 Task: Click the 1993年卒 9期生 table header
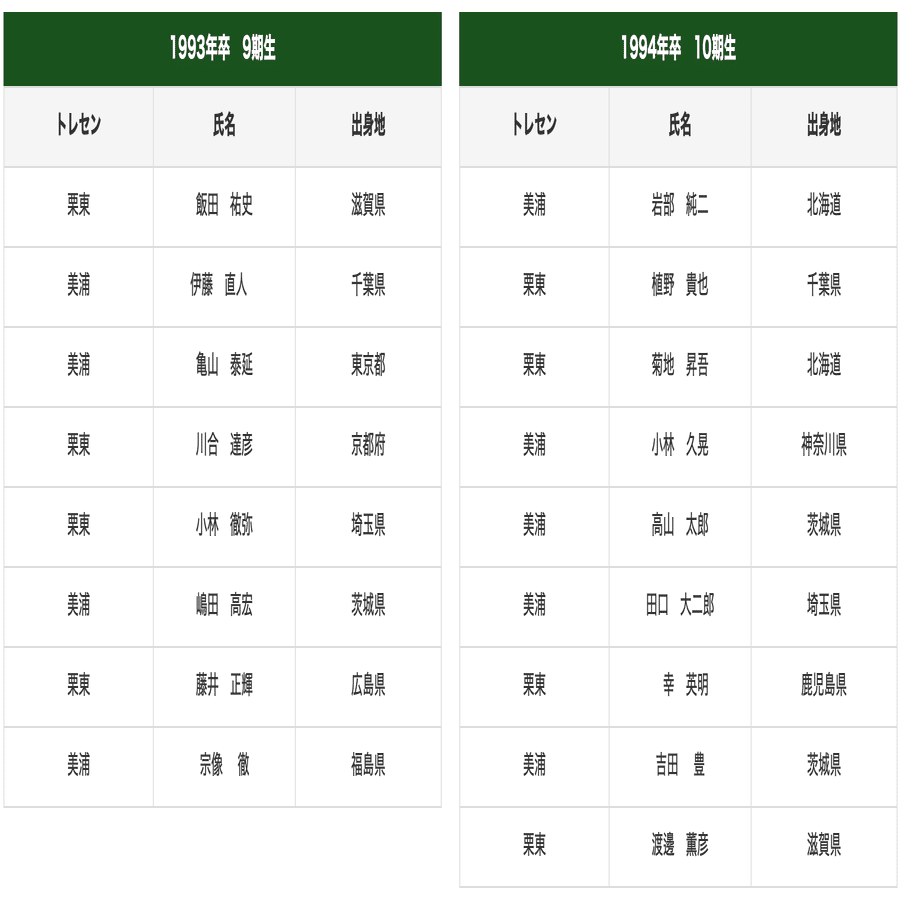coord(222,49)
